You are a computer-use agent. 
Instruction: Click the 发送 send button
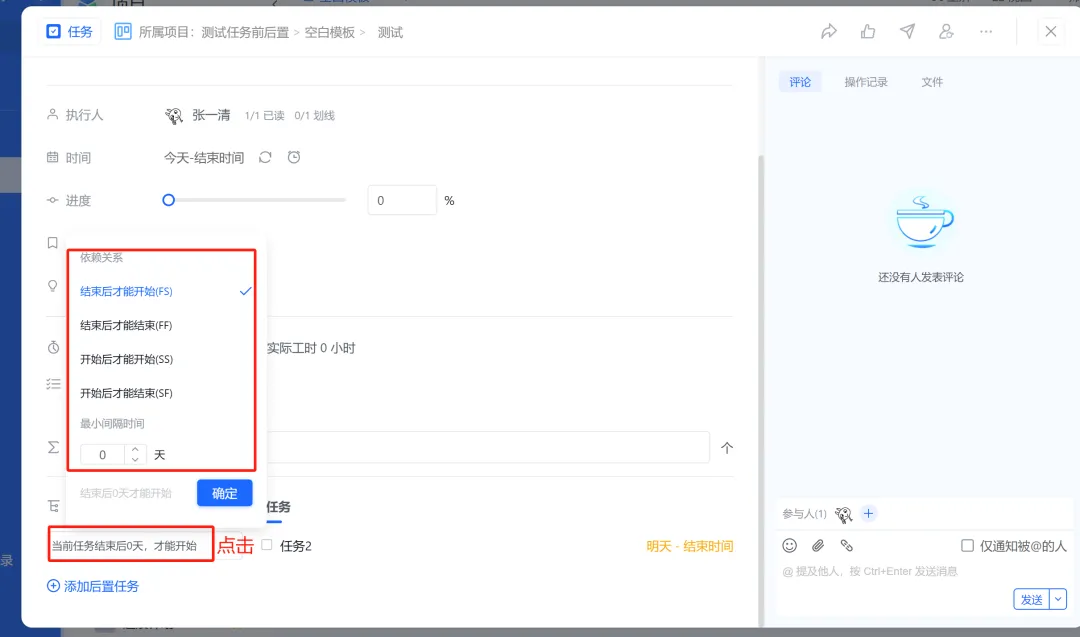click(1031, 599)
